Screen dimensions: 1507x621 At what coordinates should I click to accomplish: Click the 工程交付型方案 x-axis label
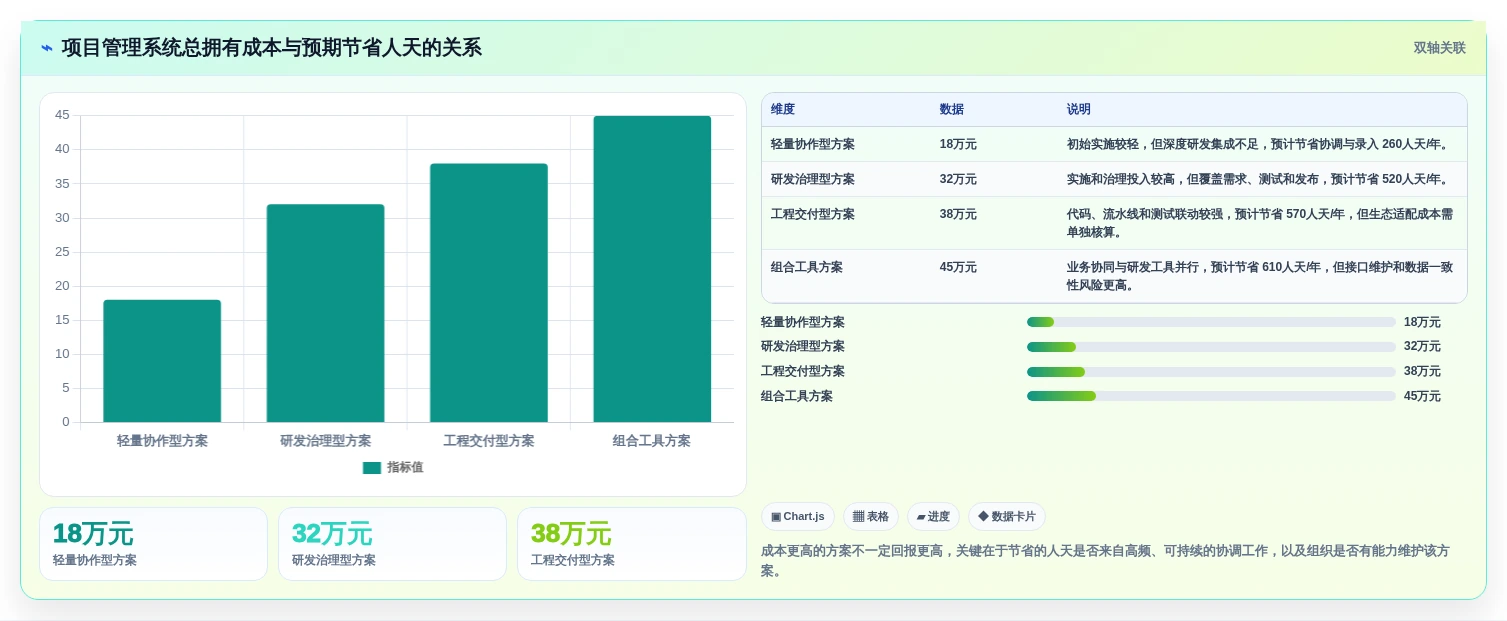pyautogui.click(x=489, y=441)
